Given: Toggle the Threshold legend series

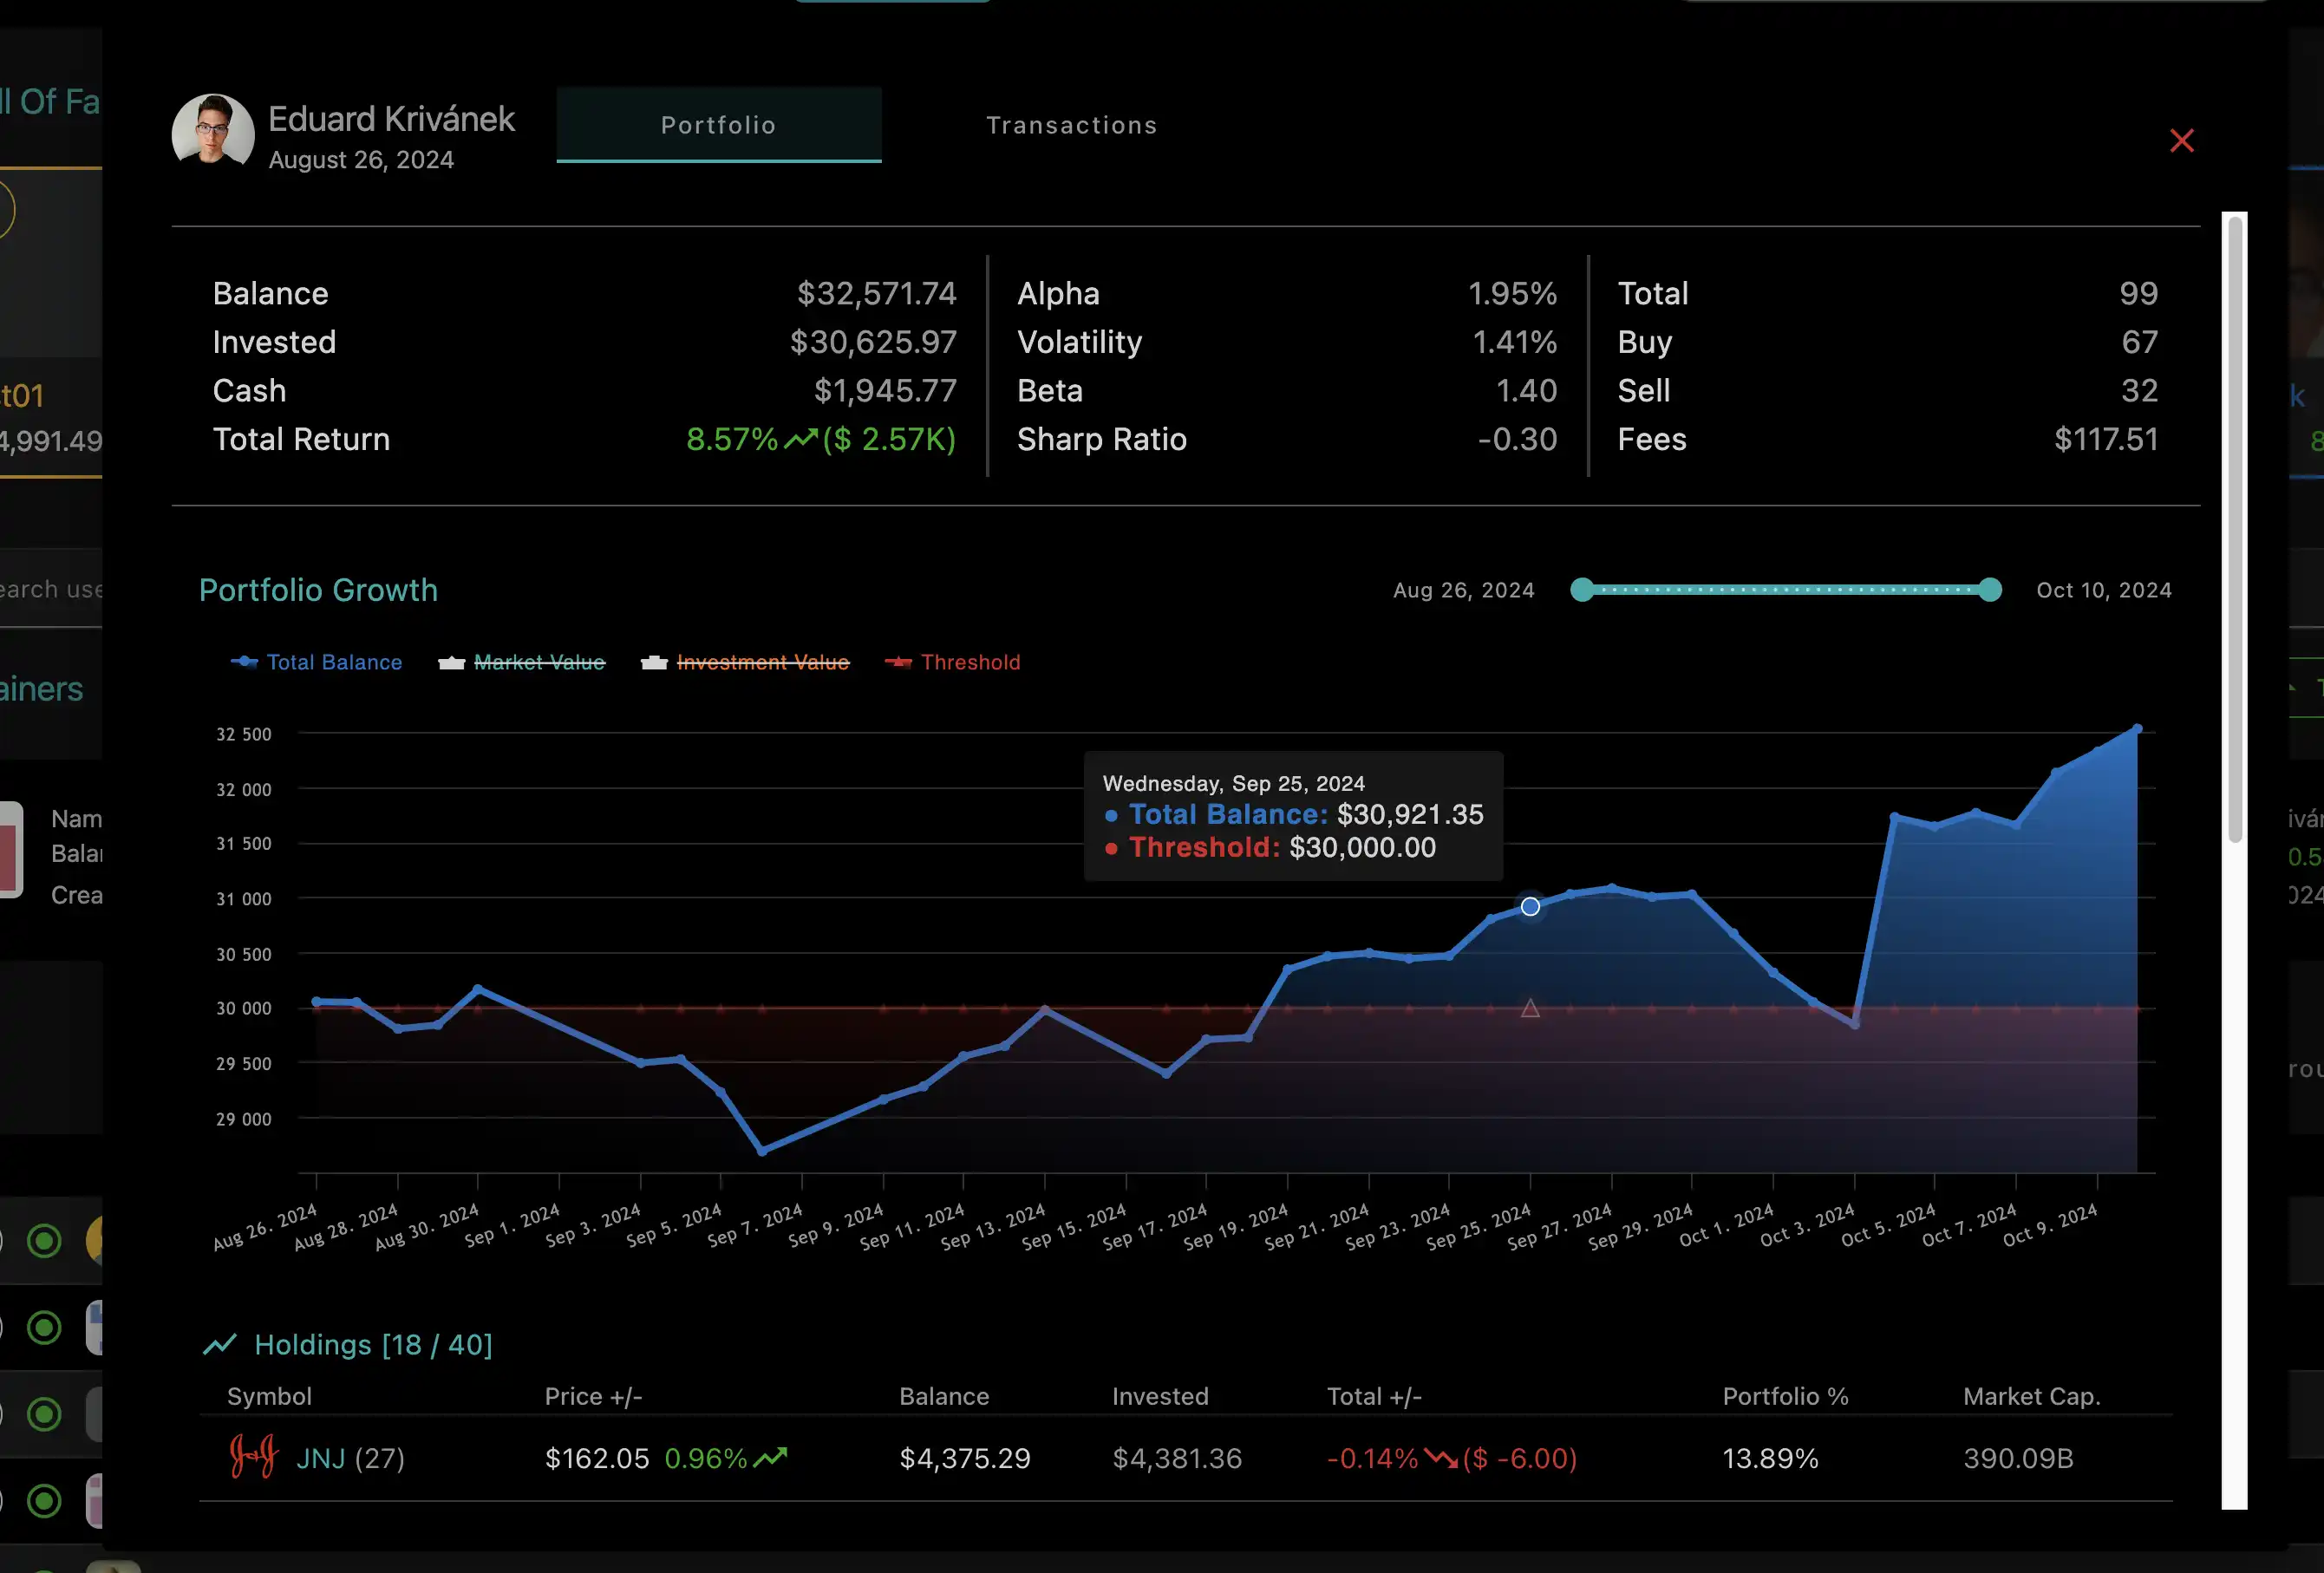Looking at the screenshot, I should (953, 662).
